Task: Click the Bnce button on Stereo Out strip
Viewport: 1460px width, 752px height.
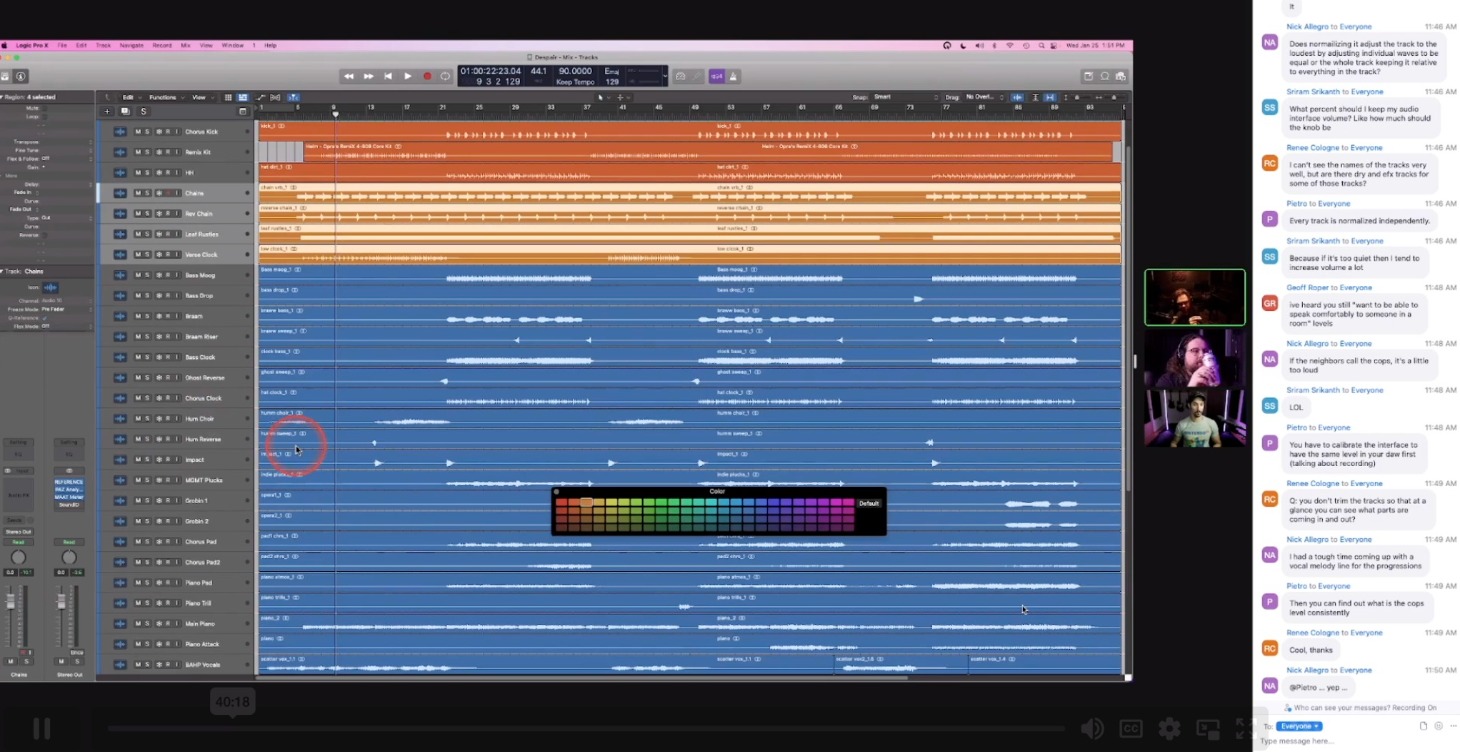Action: click(75, 652)
